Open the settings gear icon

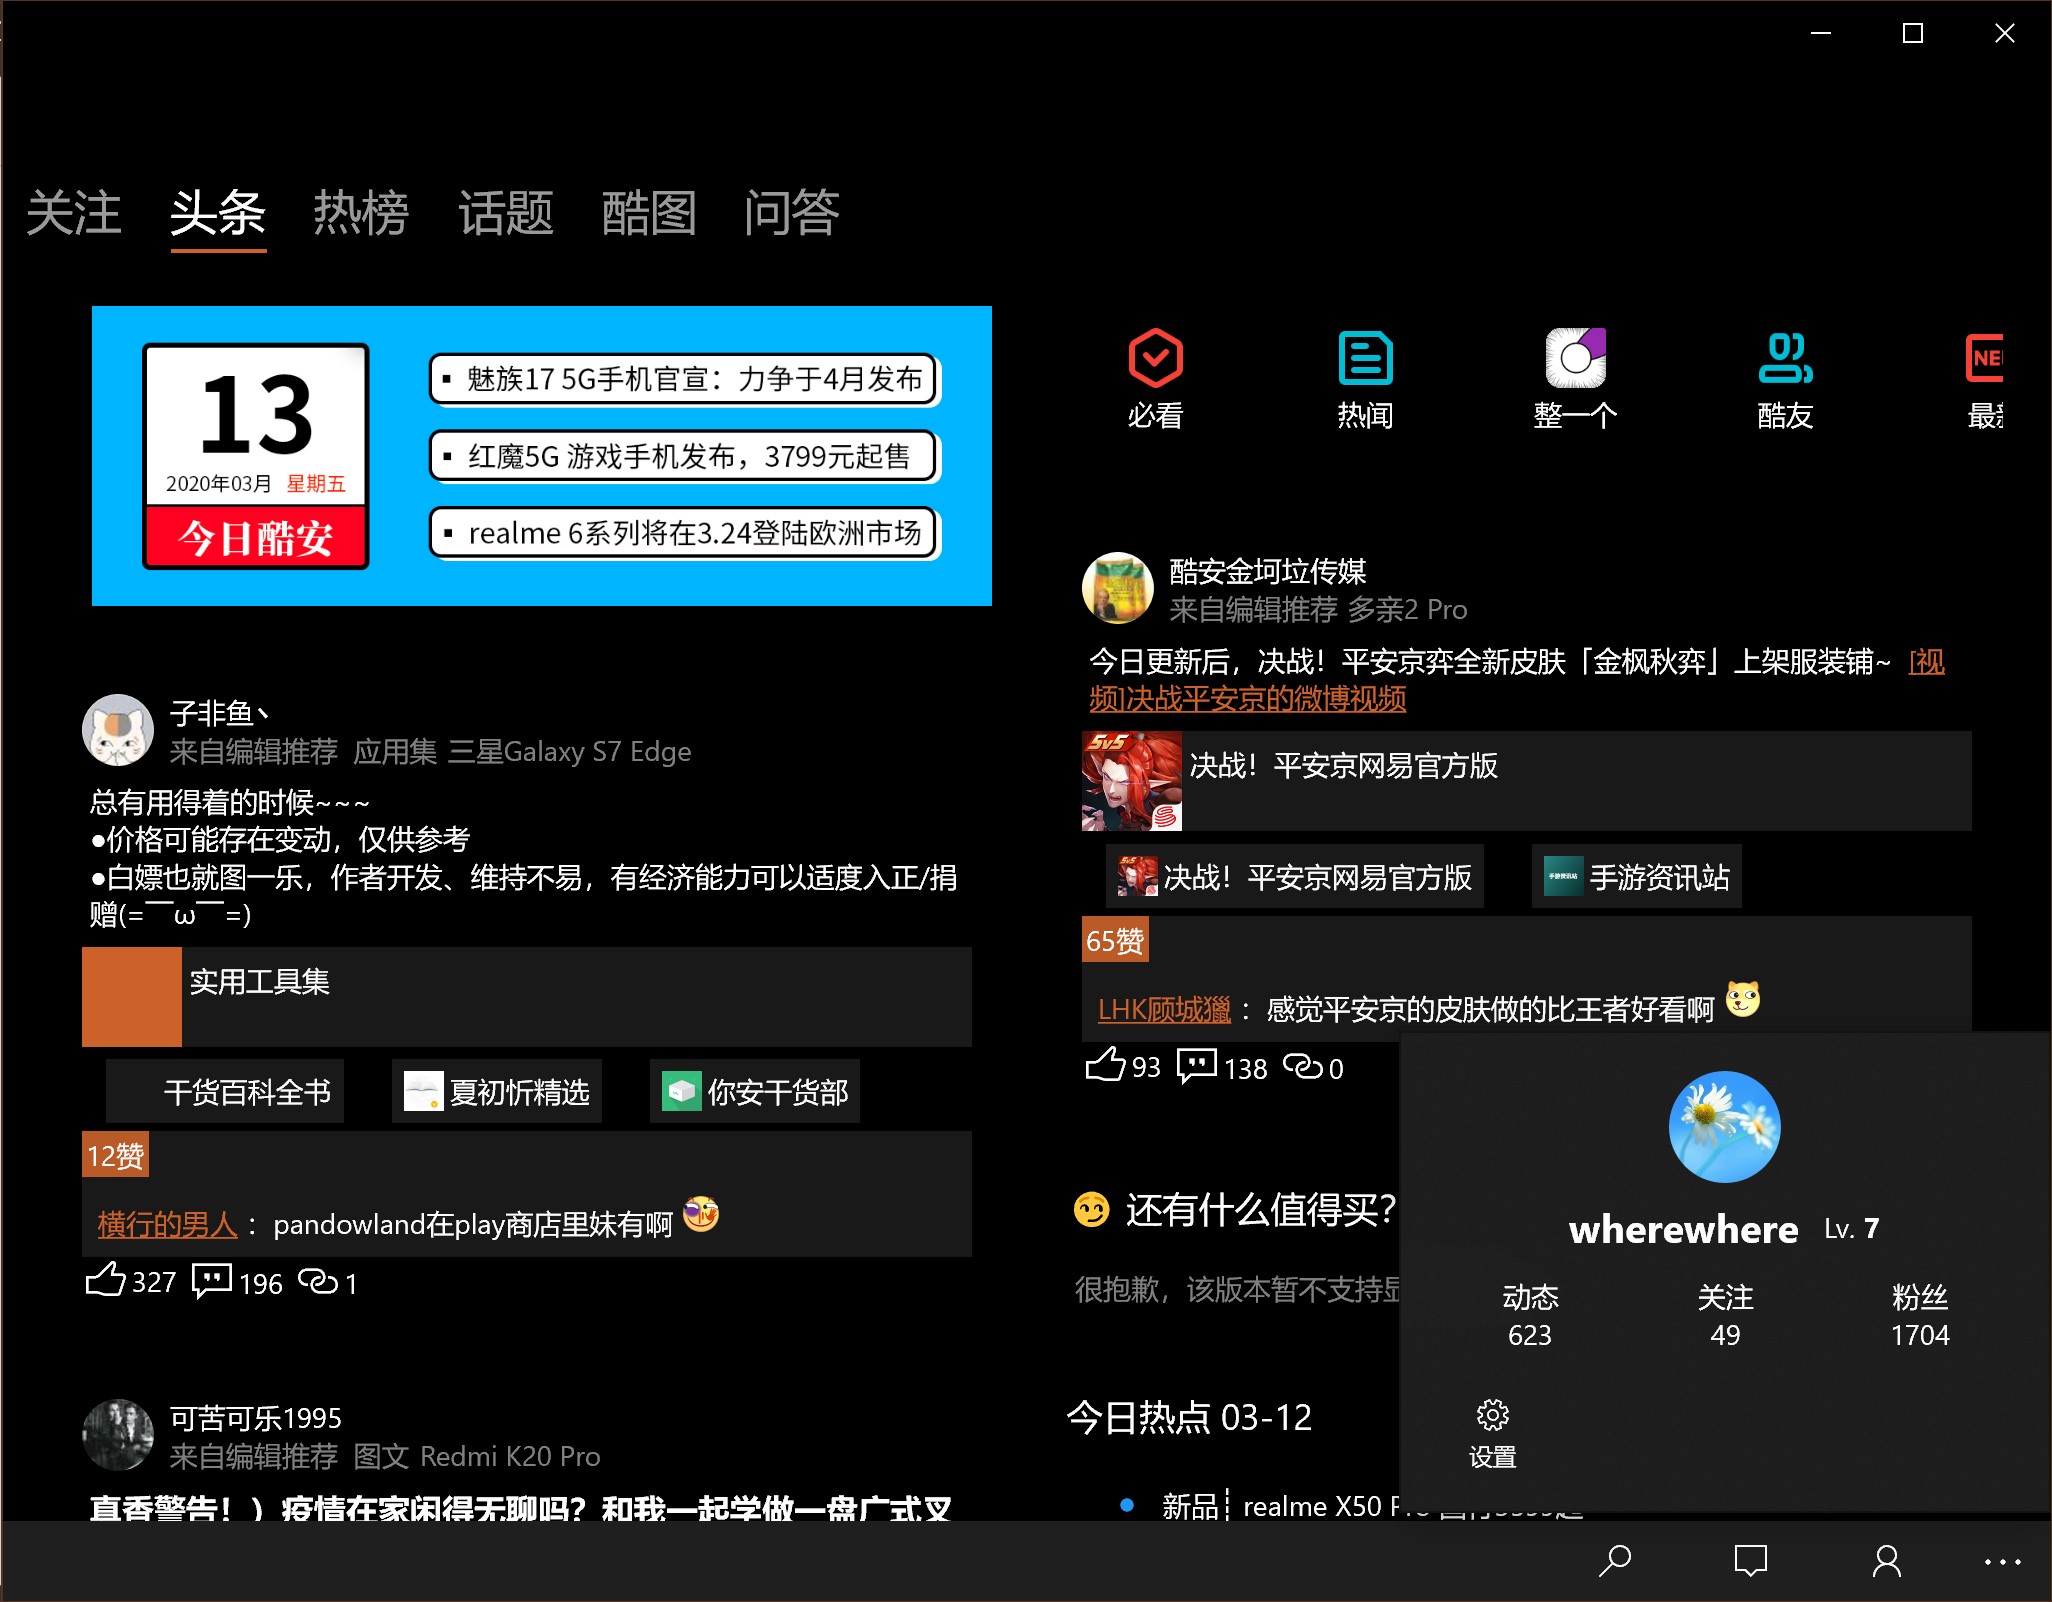tap(1492, 1416)
